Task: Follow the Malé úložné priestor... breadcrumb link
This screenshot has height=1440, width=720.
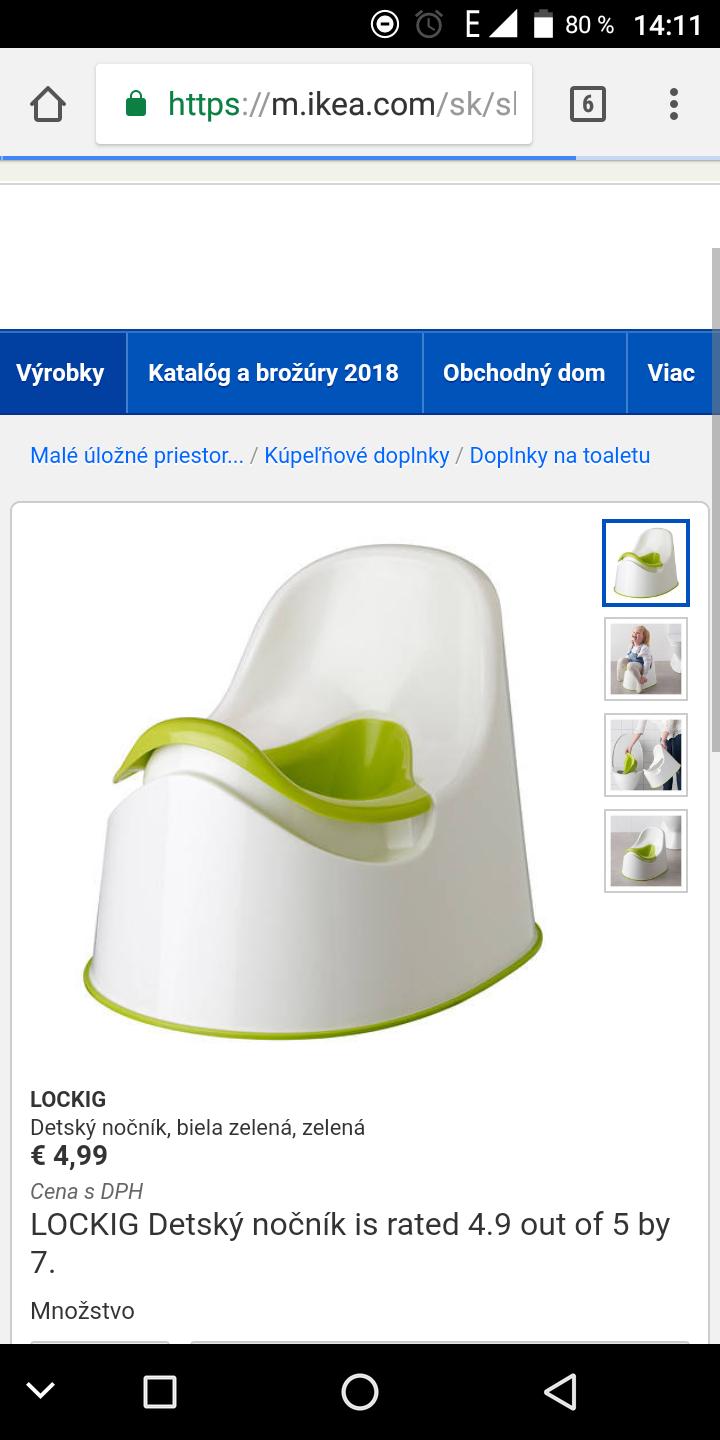Action: pyautogui.click(x=137, y=455)
